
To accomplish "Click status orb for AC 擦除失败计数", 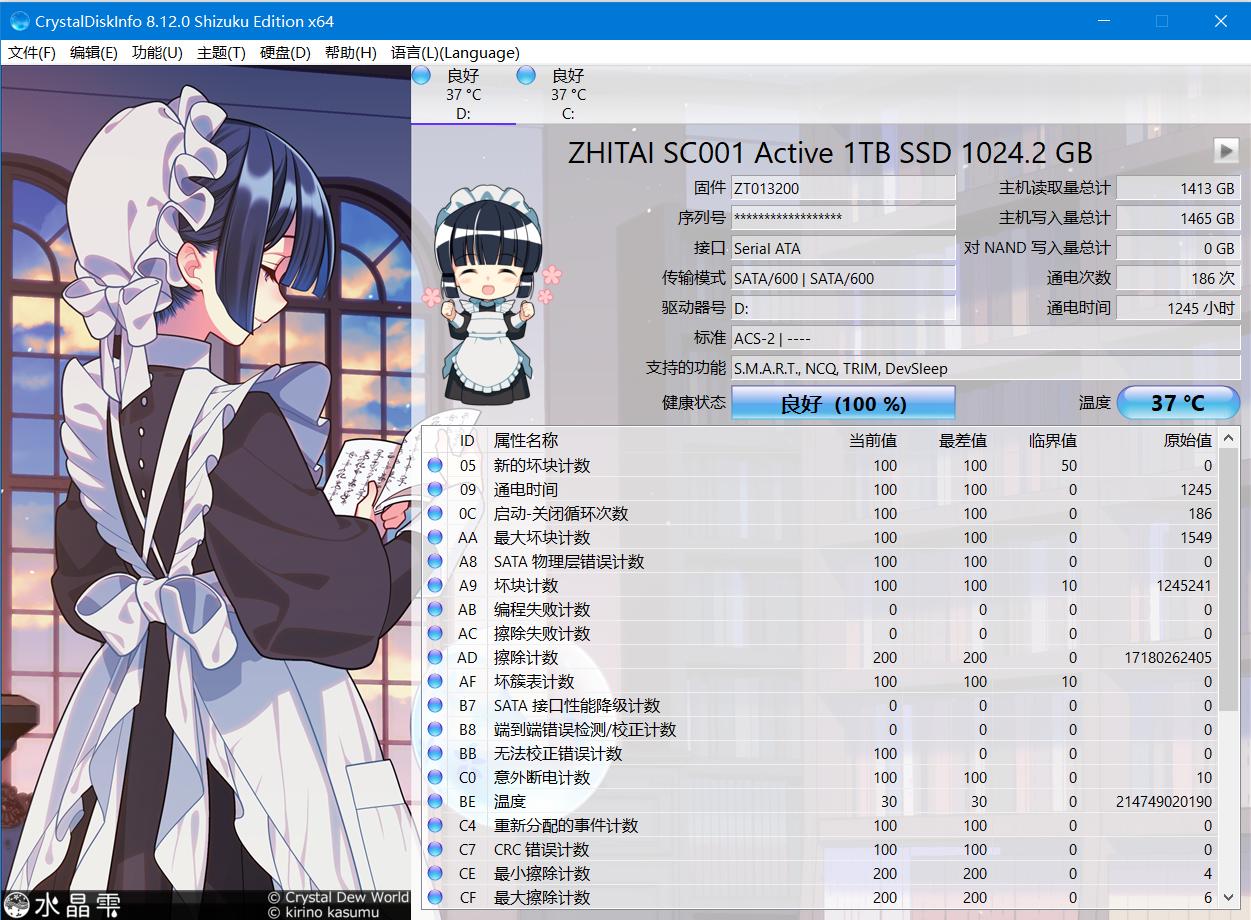I will [x=435, y=633].
